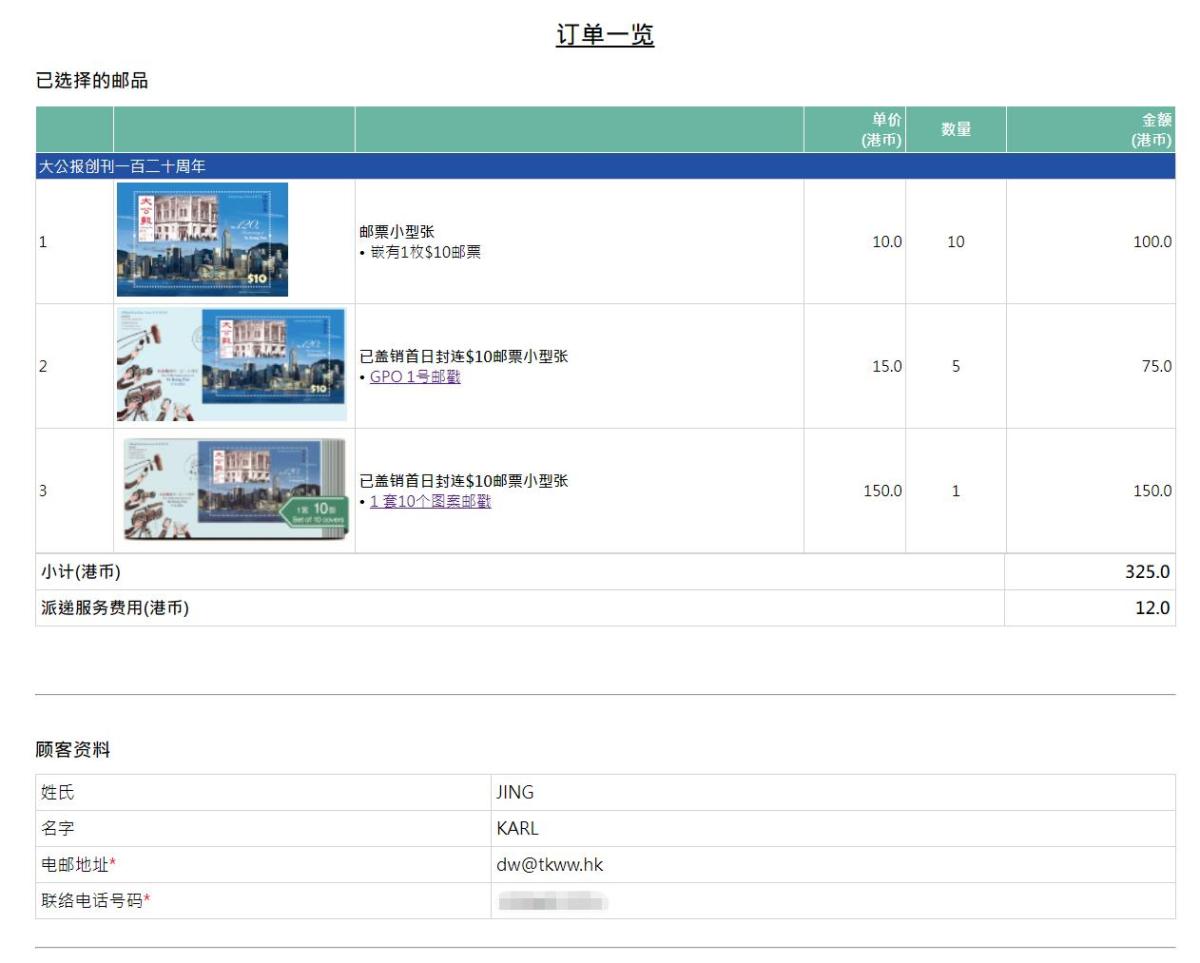Click the blurred contact phone number

pos(552,902)
